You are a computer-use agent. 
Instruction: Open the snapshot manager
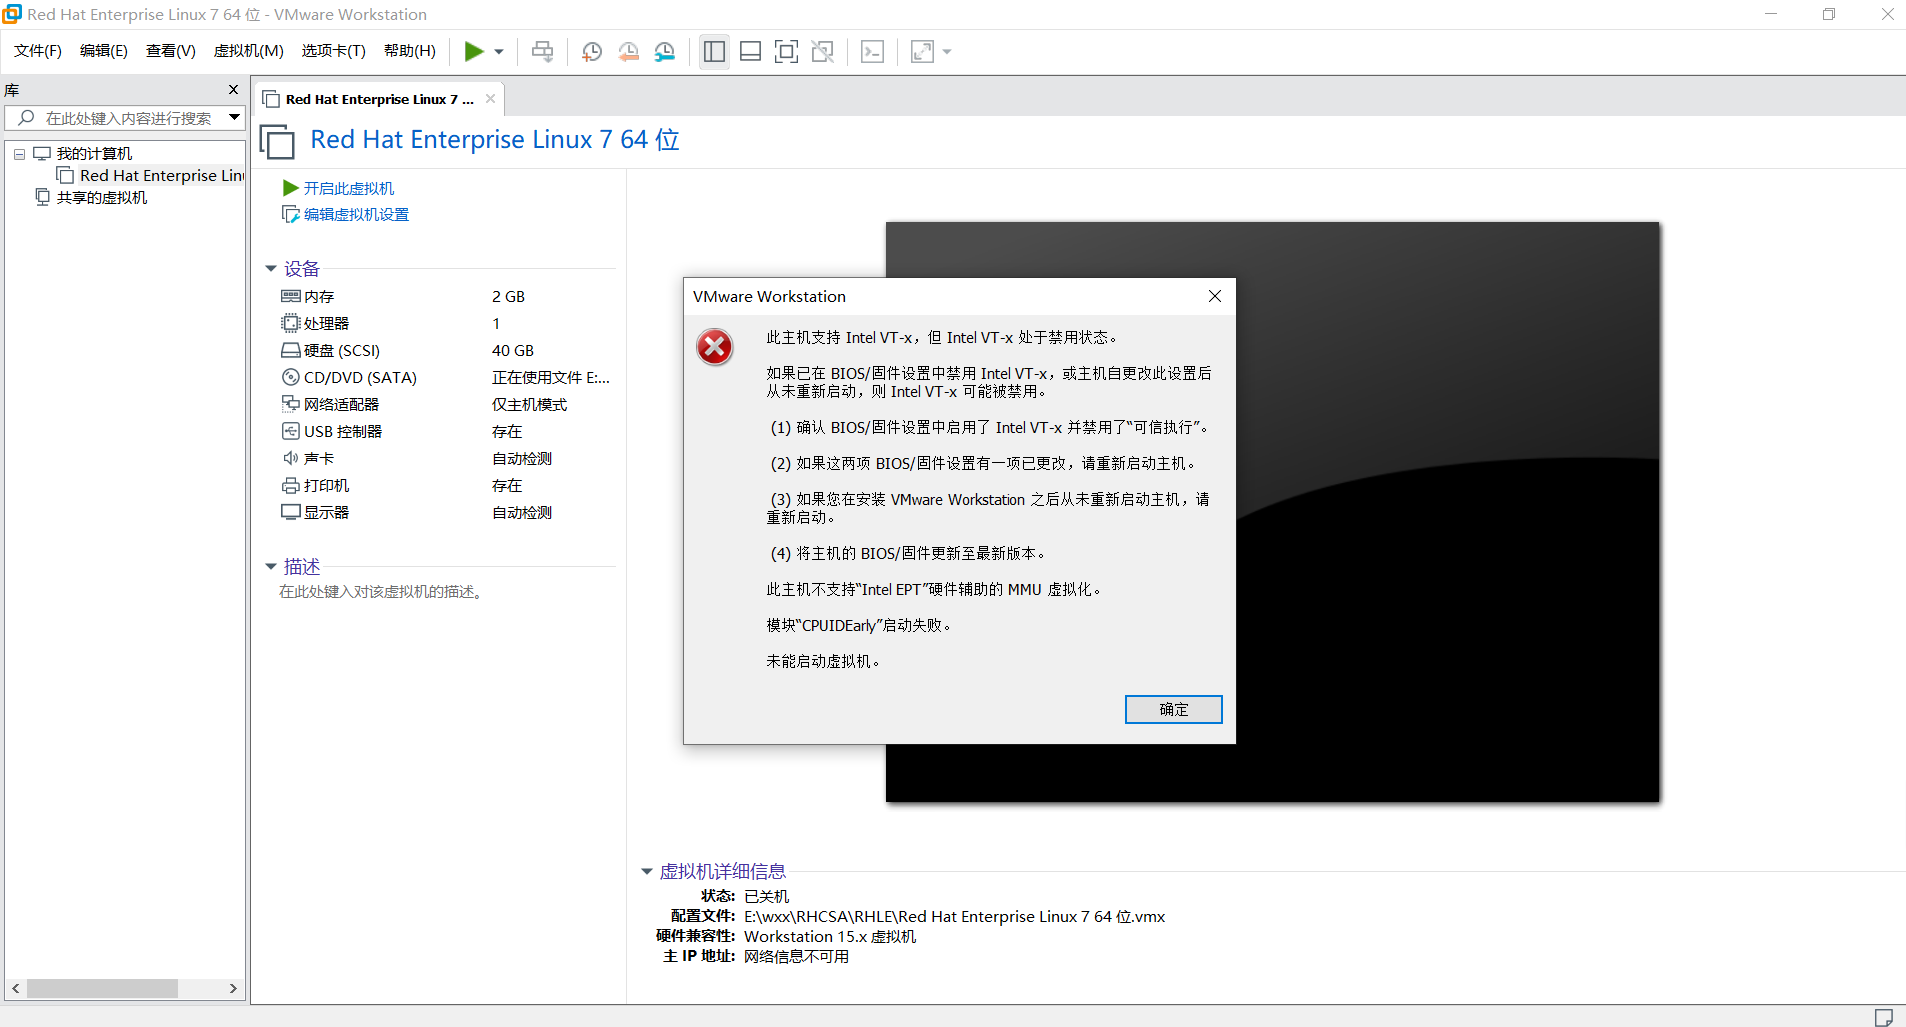(666, 51)
